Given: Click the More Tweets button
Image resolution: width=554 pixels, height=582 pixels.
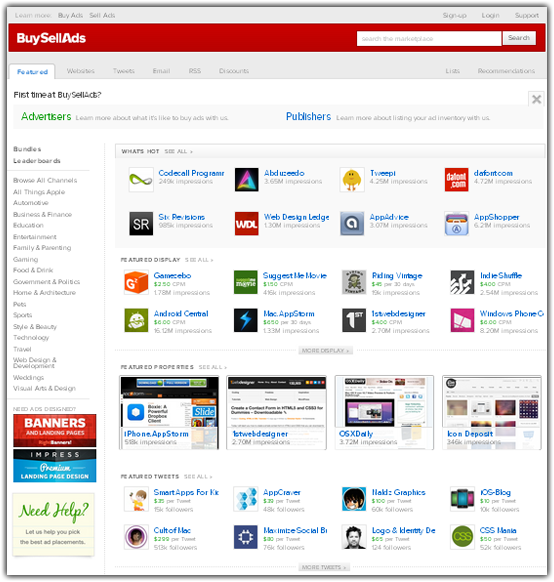Looking at the screenshot, I should tap(324, 567).
